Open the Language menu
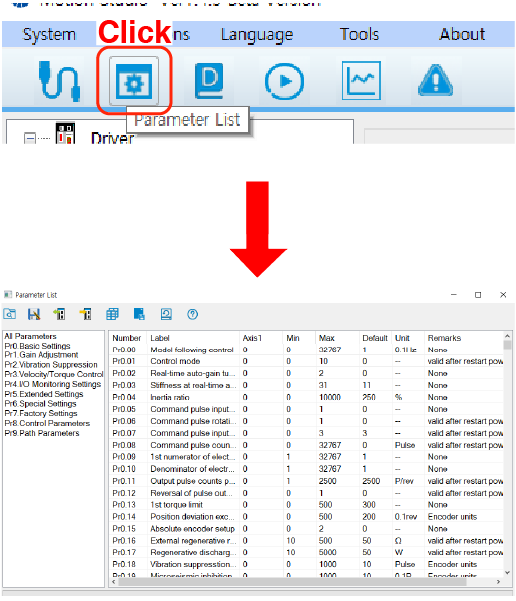This screenshot has height=601, width=516. click(x=256, y=34)
